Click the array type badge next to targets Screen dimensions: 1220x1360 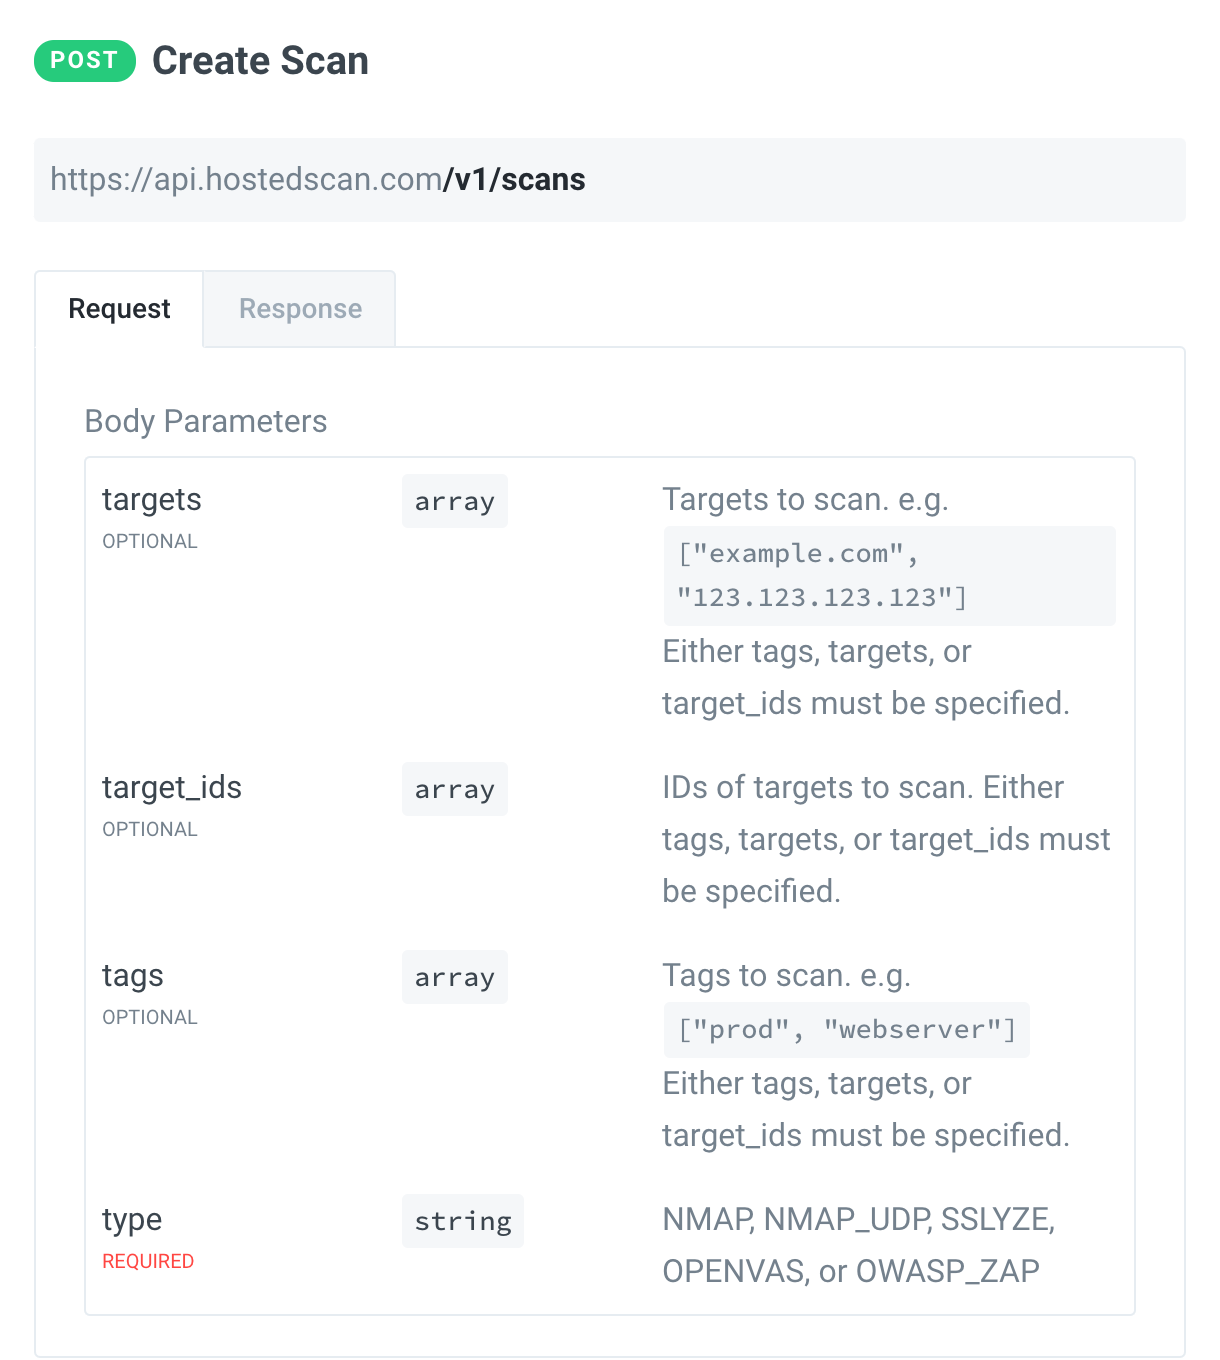(x=454, y=501)
